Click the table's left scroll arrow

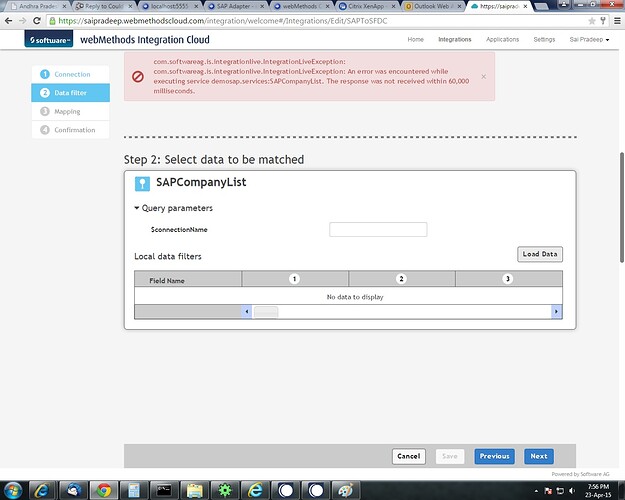tap(247, 311)
